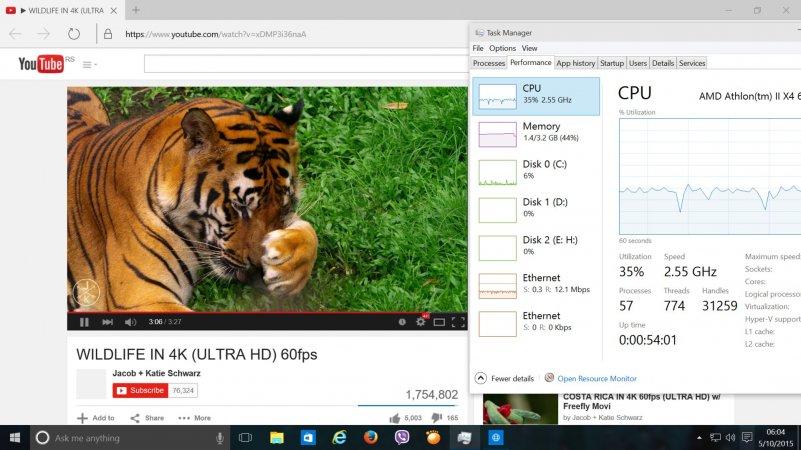Open the More options under video
Viewport: 801px width, 450px height.
click(195, 418)
